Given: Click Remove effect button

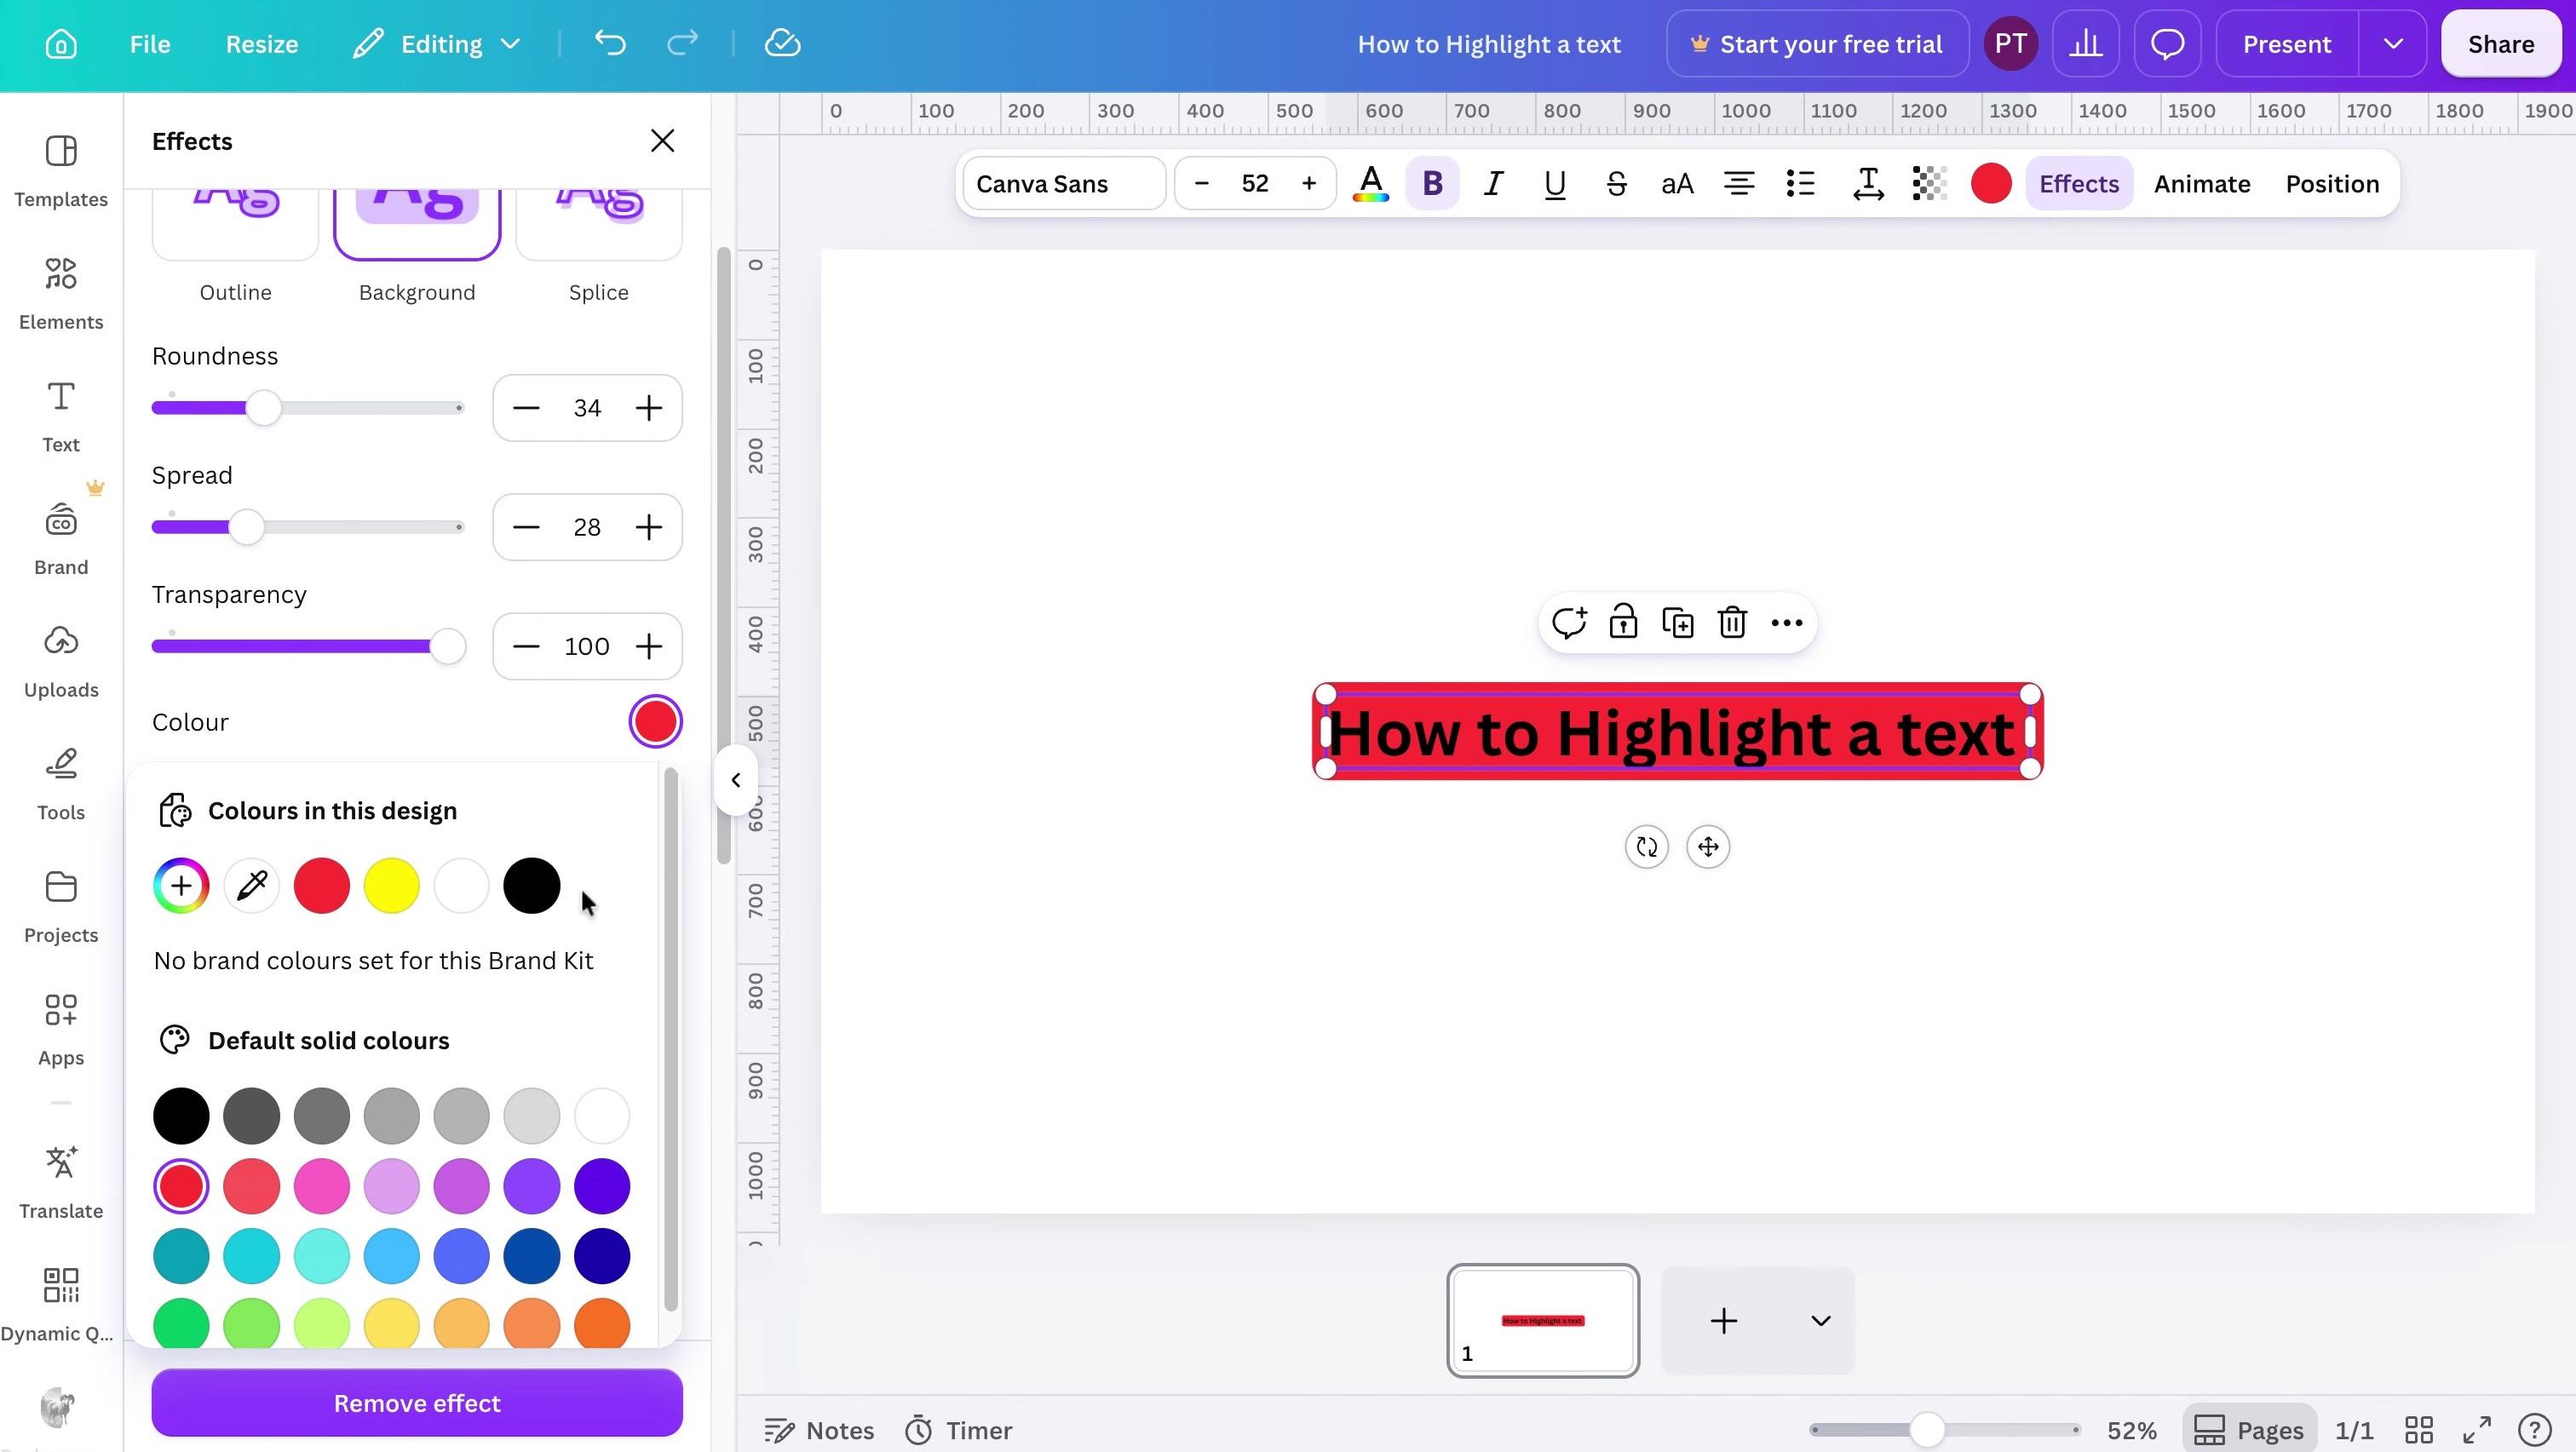Looking at the screenshot, I should point(417,1403).
